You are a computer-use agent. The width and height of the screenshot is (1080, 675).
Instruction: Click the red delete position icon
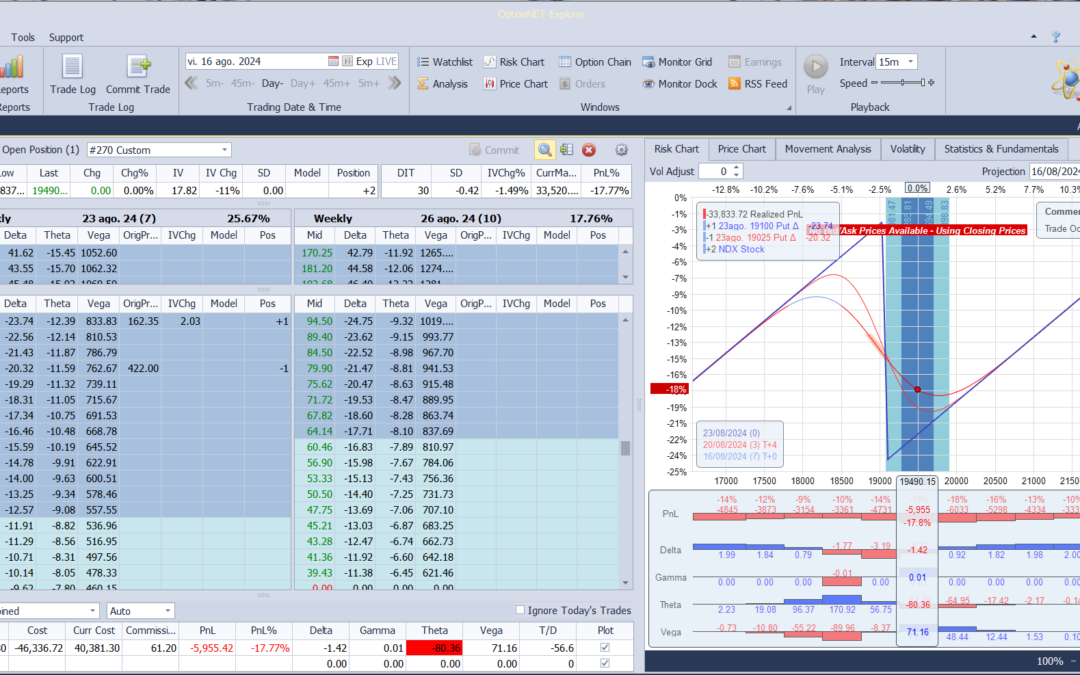pyautogui.click(x=589, y=150)
